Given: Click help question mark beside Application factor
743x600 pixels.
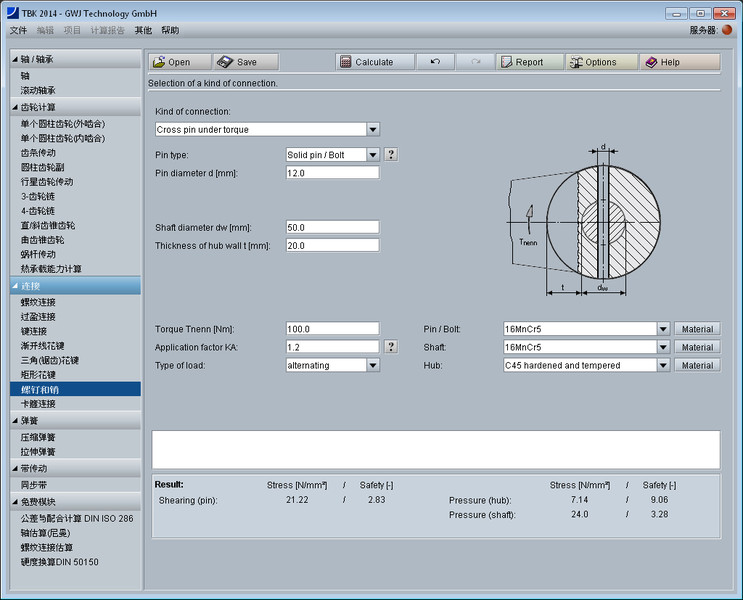Looking at the screenshot, I should coord(391,347).
